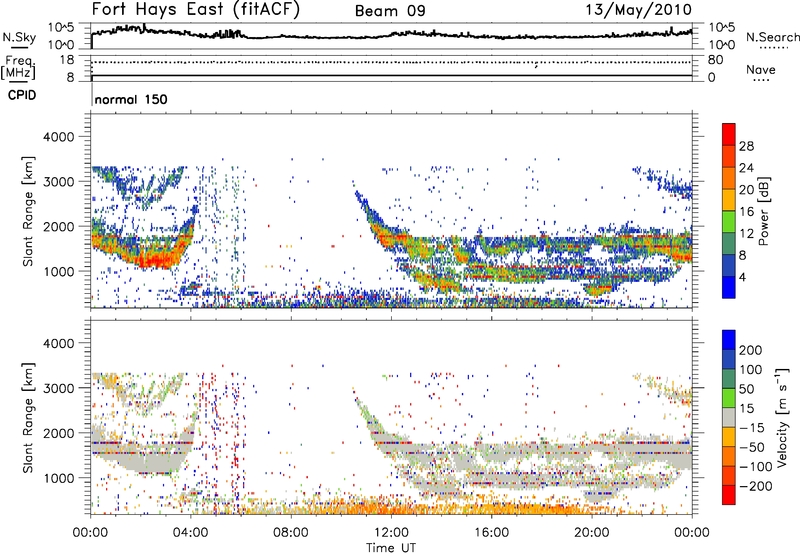Click the dotted line sample under Nave
The height and width of the screenshot is (554, 800).
tap(761, 81)
